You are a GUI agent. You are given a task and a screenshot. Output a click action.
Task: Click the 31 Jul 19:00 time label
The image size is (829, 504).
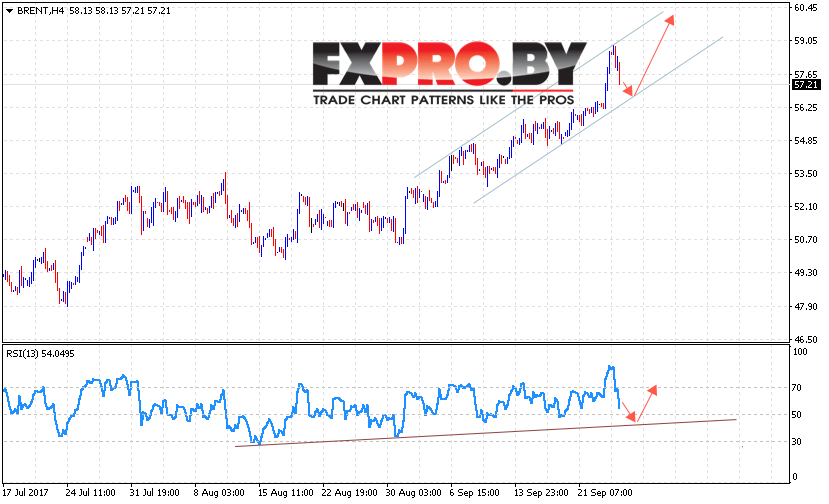click(154, 493)
